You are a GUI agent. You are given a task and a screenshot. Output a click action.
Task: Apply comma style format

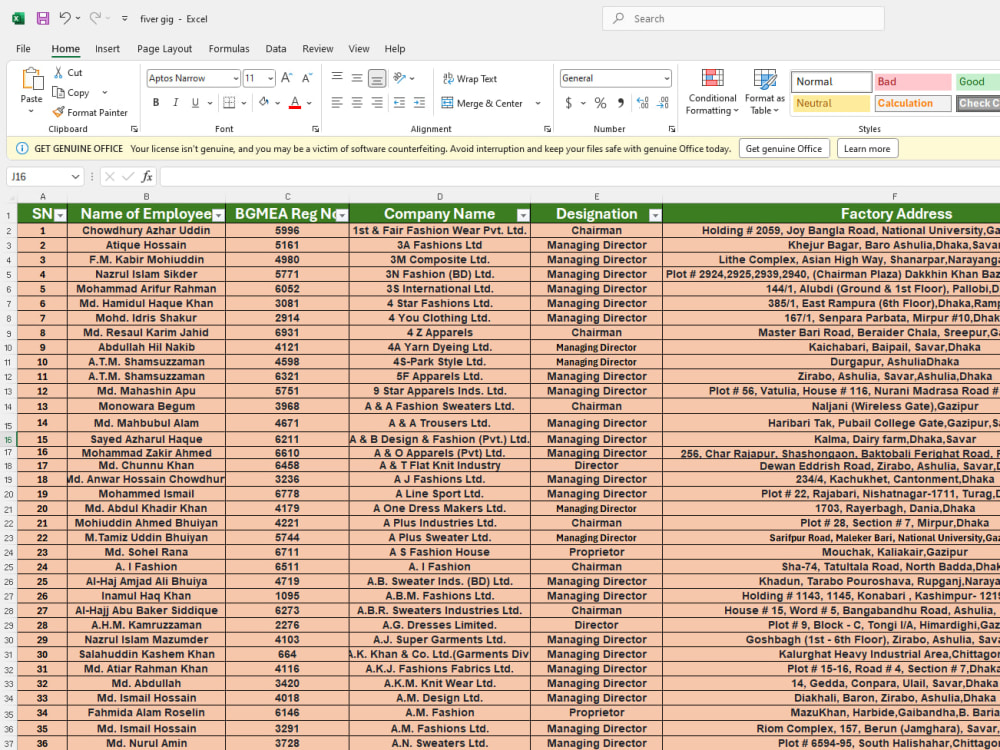pos(621,103)
